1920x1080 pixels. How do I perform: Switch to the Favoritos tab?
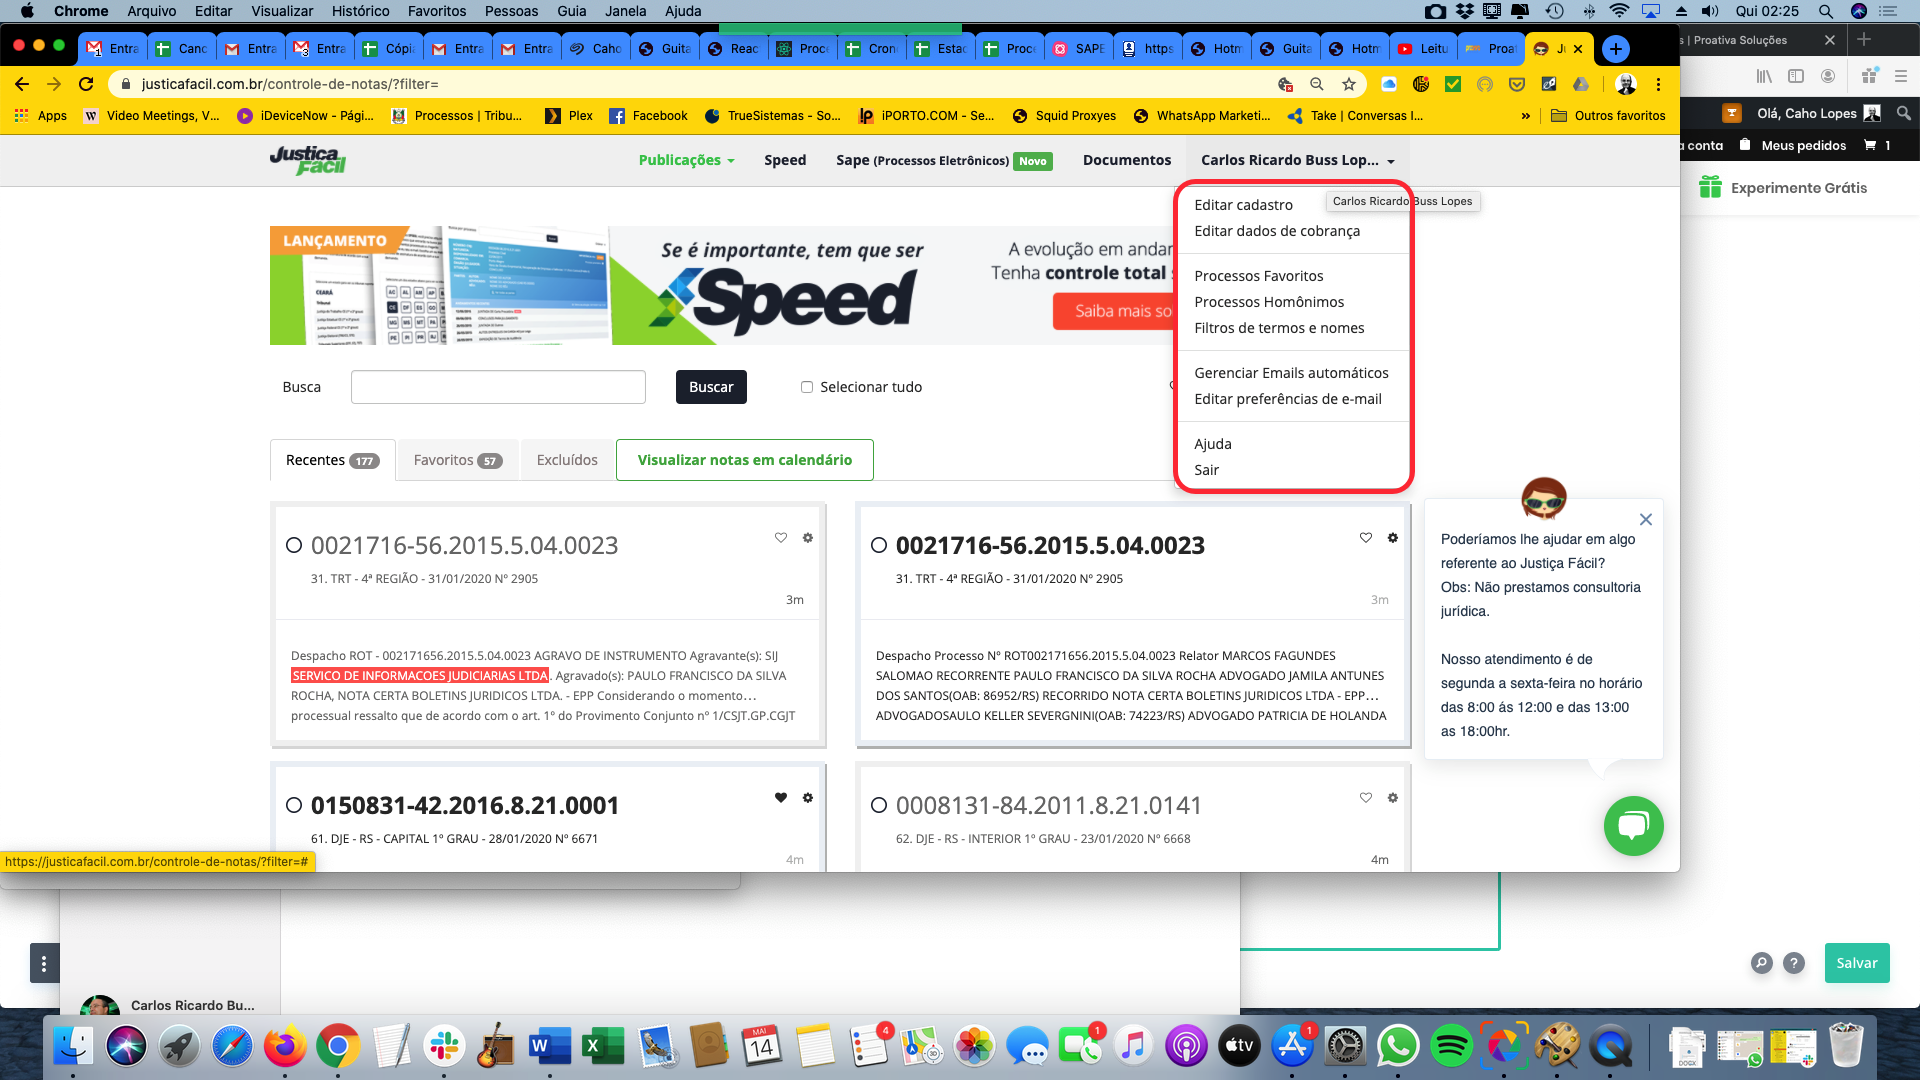tap(457, 460)
